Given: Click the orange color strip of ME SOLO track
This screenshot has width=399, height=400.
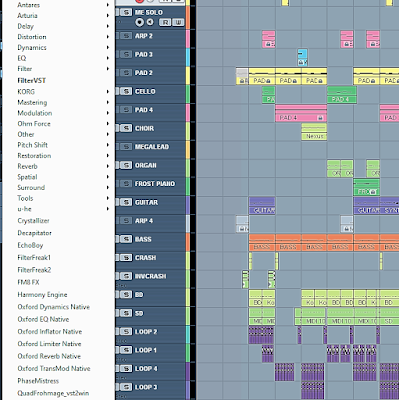Looking at the screenshot, I should [x=188, y=18].
